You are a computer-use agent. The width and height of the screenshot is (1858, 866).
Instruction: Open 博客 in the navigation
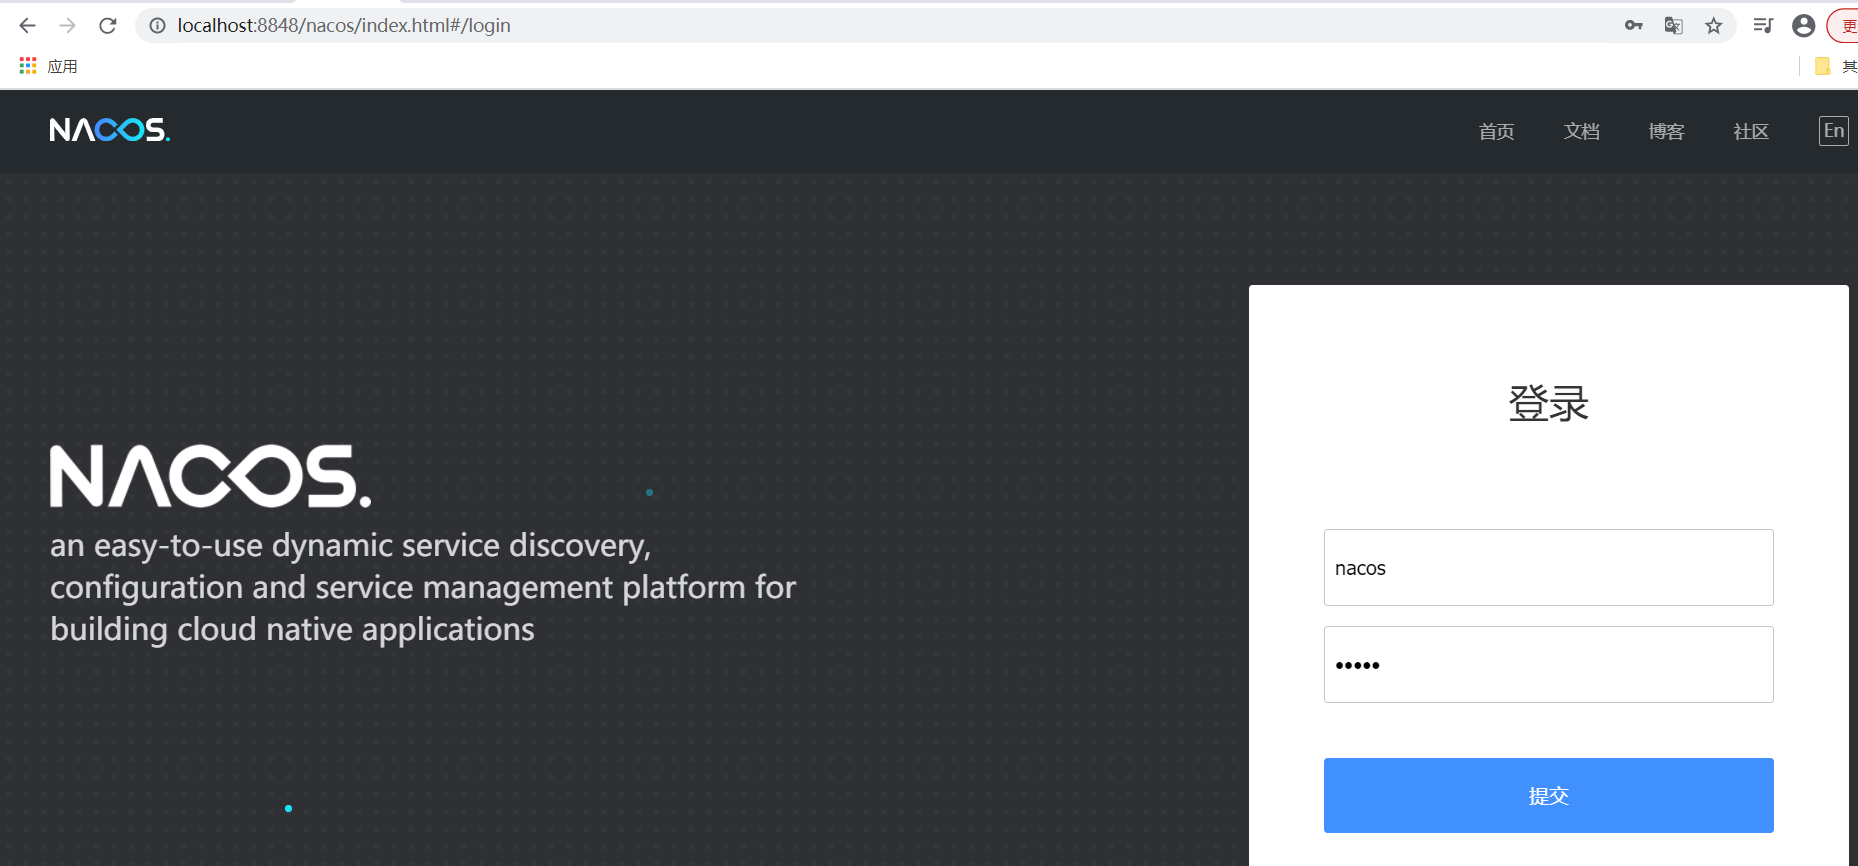coord(1667,131)
